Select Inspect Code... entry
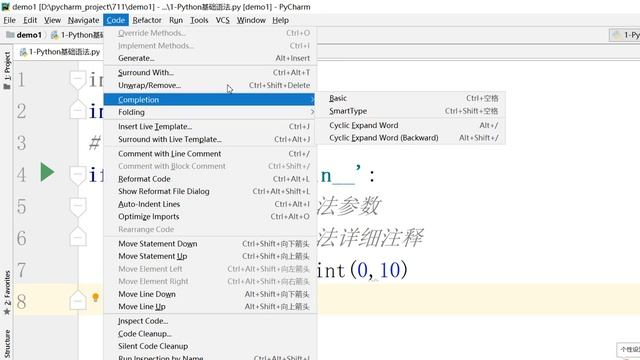Screen dimensions: 640x360 [x=210, y=321]
